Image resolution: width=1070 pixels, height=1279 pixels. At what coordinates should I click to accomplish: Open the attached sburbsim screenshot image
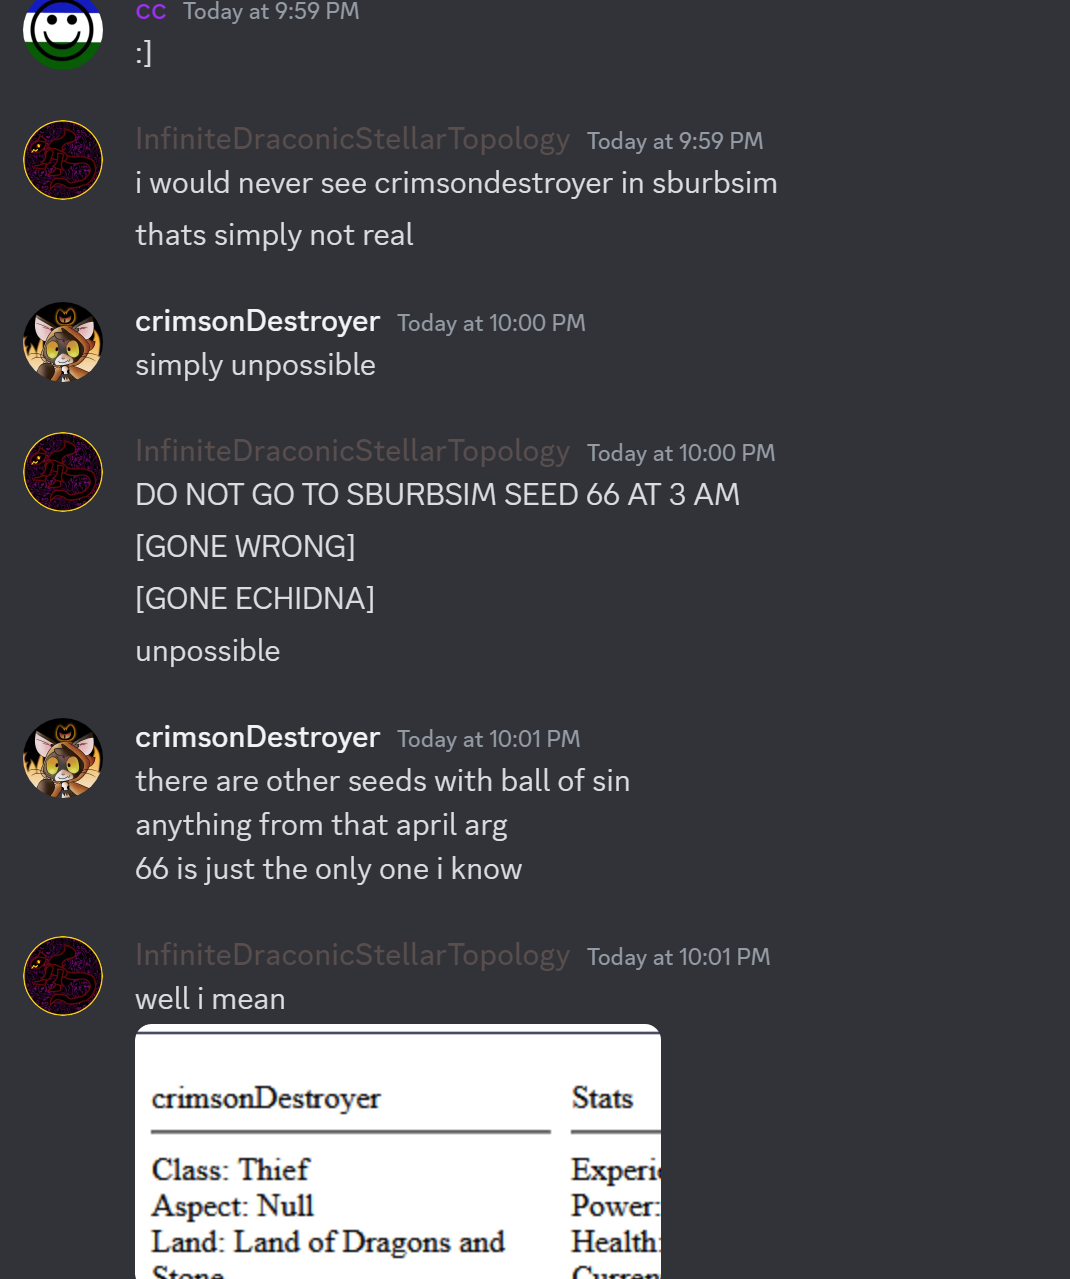pyautogui.click(x=398, y=1151)
